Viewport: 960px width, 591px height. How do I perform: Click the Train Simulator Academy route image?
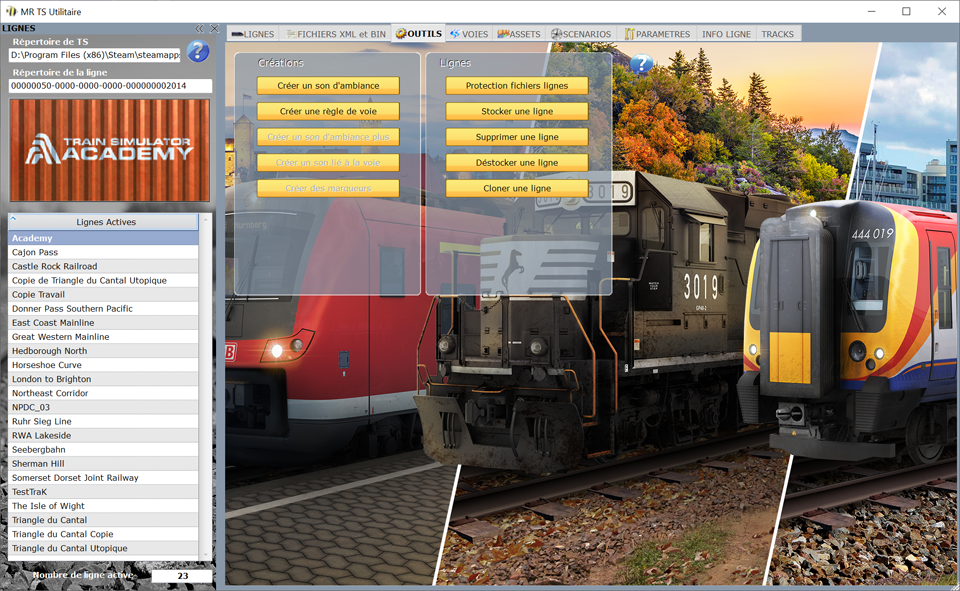(110, 150)
